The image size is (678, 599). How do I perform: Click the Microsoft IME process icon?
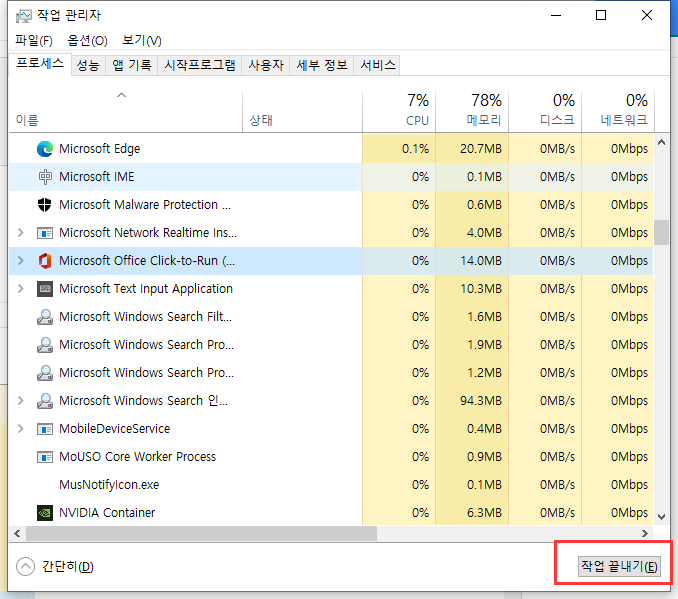point(45,177)
